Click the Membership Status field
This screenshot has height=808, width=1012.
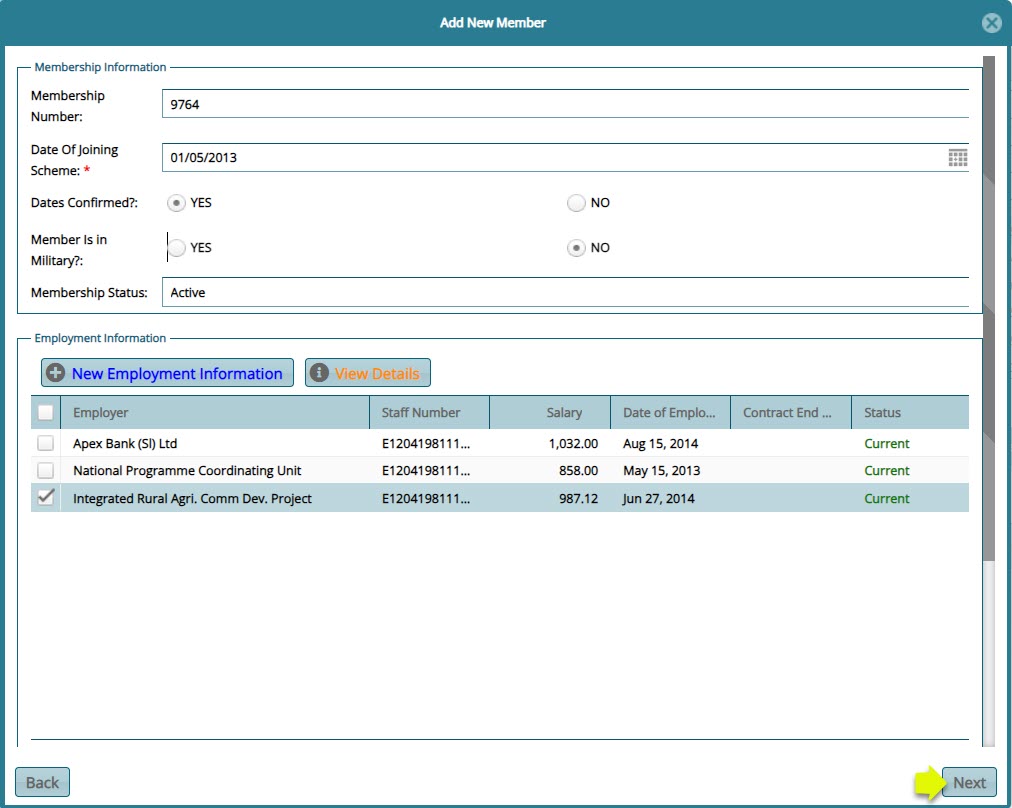tap(565, 293)
